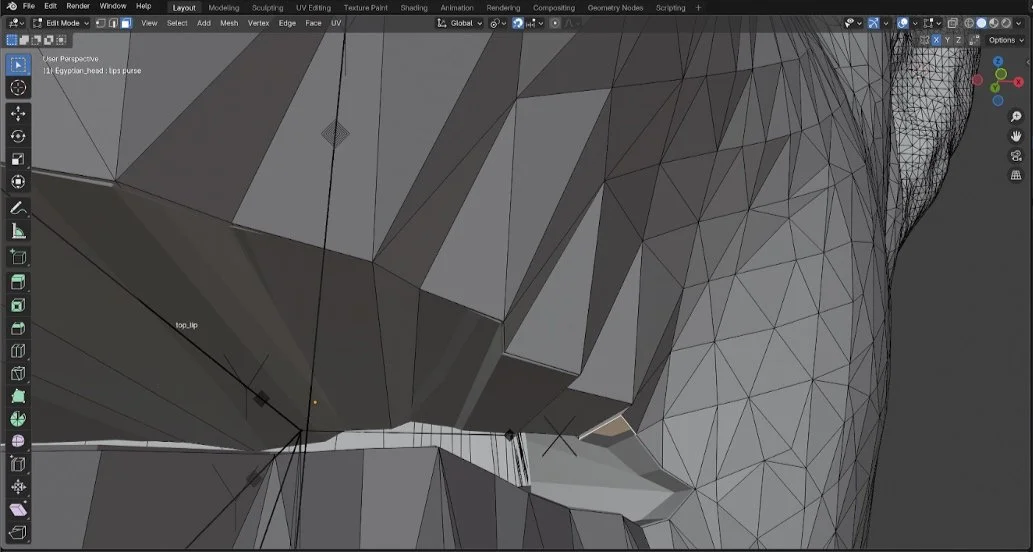1033x552 pixels.
Task: Expand the Options dropdown
Action: [x=1005, y=40]
